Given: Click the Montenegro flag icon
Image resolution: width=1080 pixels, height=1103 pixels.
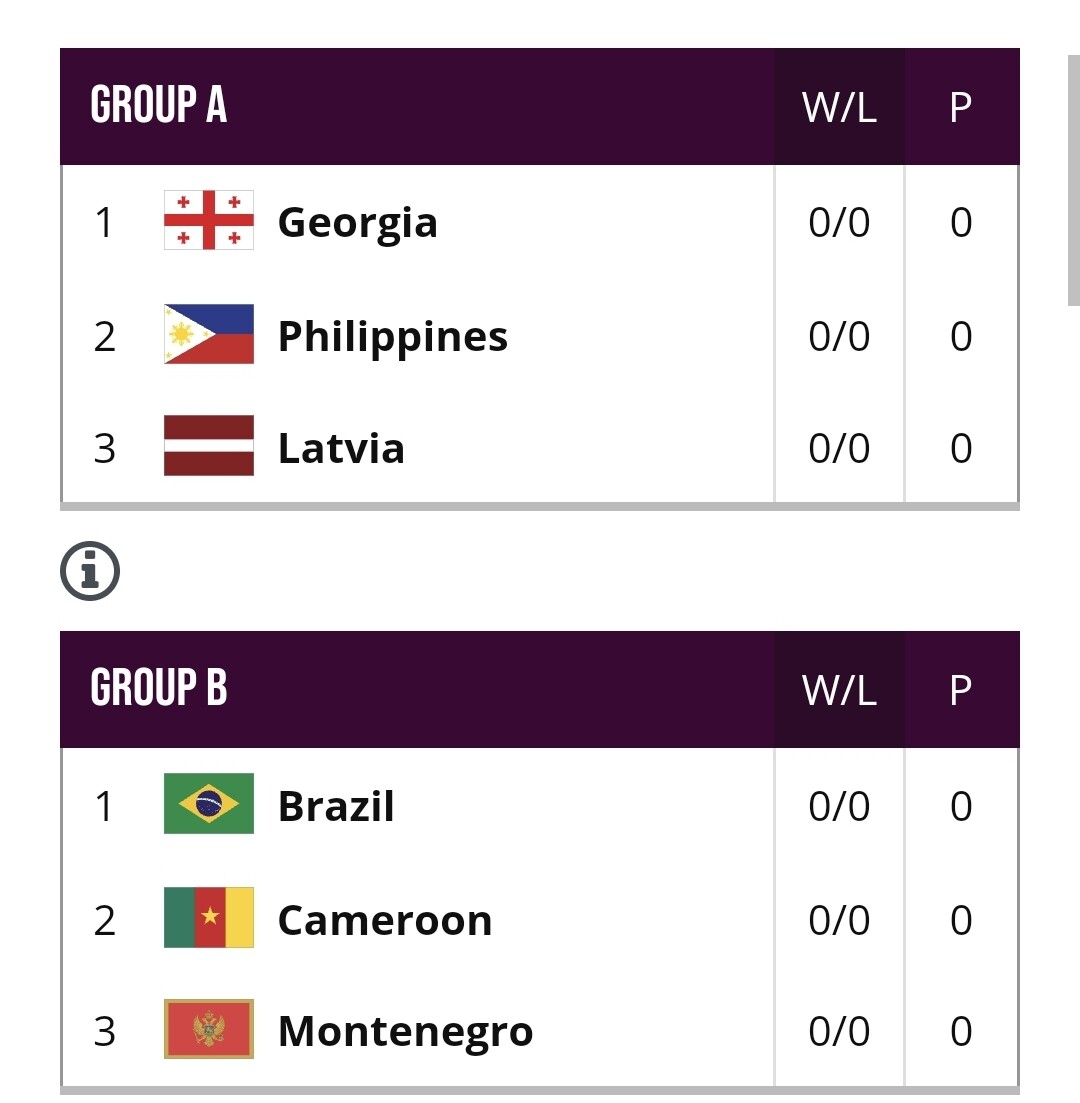Looking at the screenshot, I should 208,1029.
